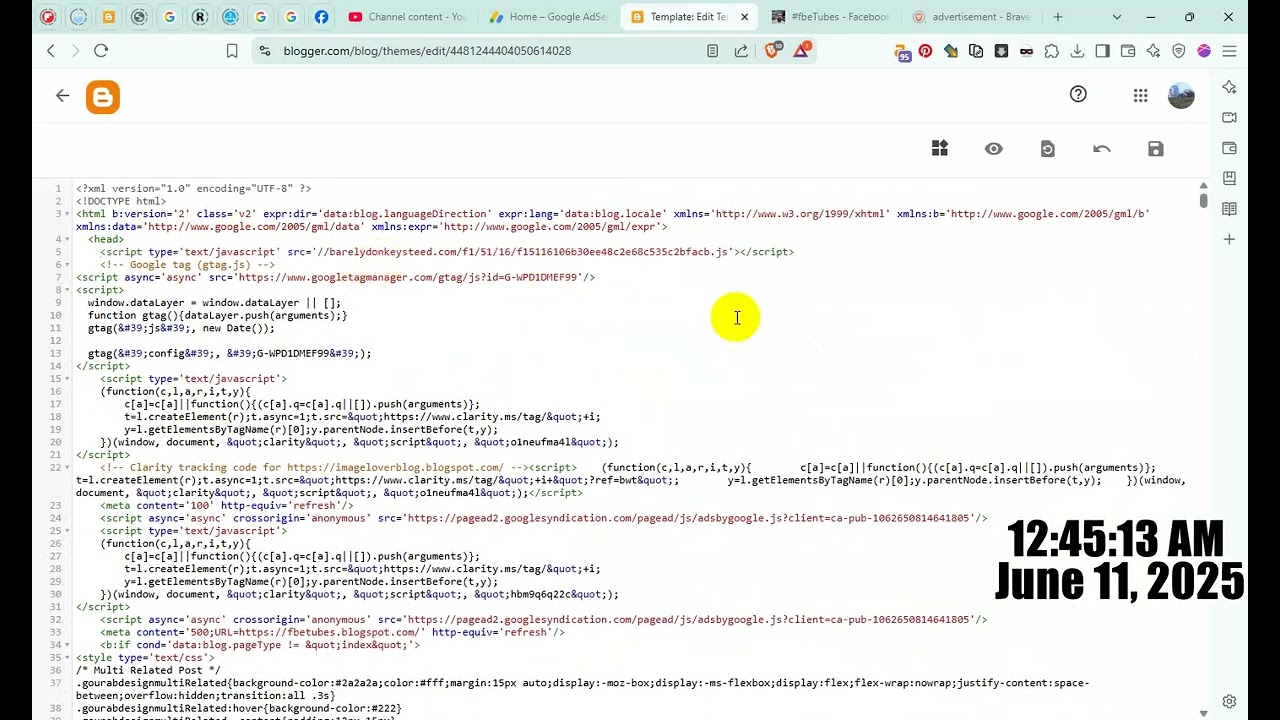Open the extensions puzzle icon

(1052, 51)
